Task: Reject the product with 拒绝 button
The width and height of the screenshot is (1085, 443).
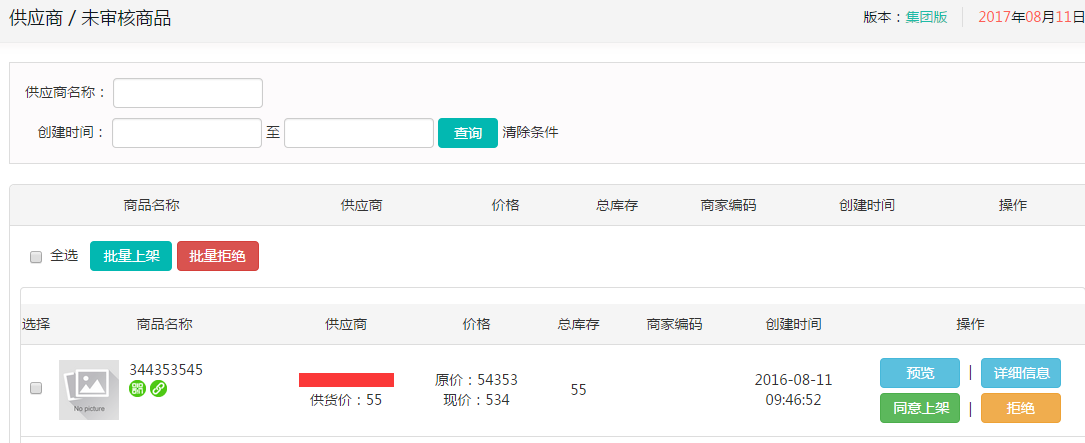Action: point(1020,408)
